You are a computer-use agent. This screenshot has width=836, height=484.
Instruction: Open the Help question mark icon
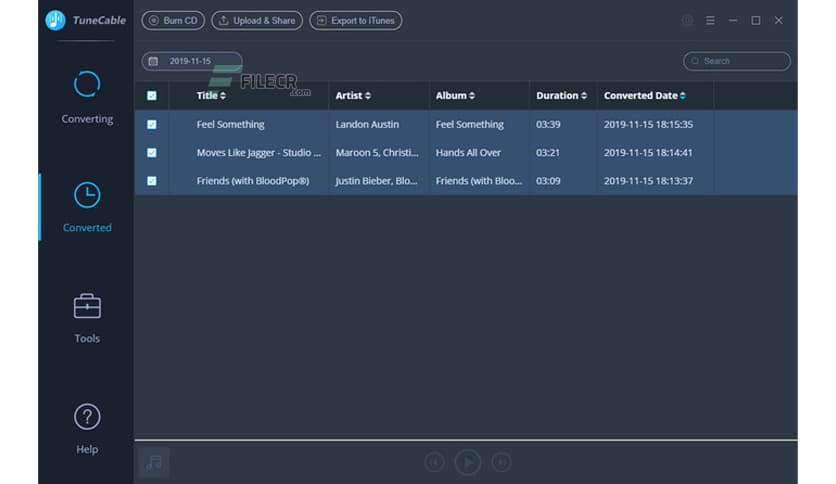coord(87,417)
